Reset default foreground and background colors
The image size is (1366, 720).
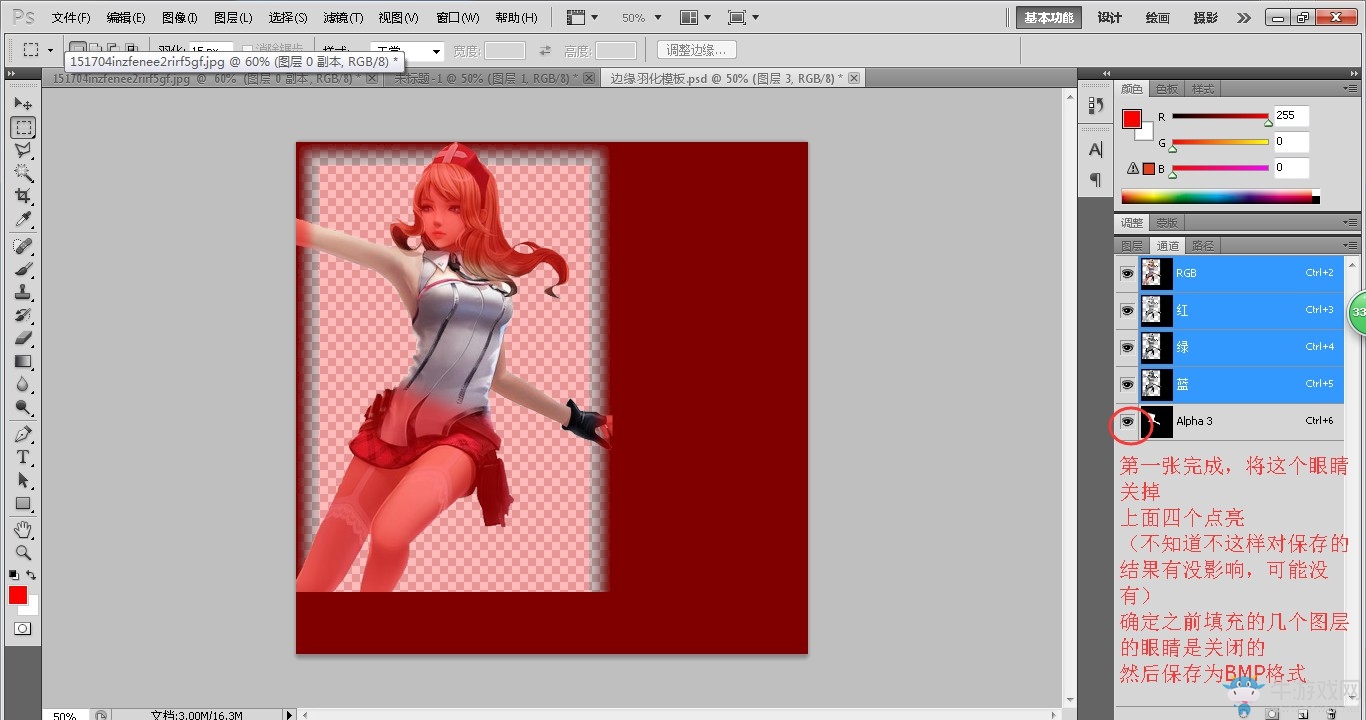tap(13, 575)
